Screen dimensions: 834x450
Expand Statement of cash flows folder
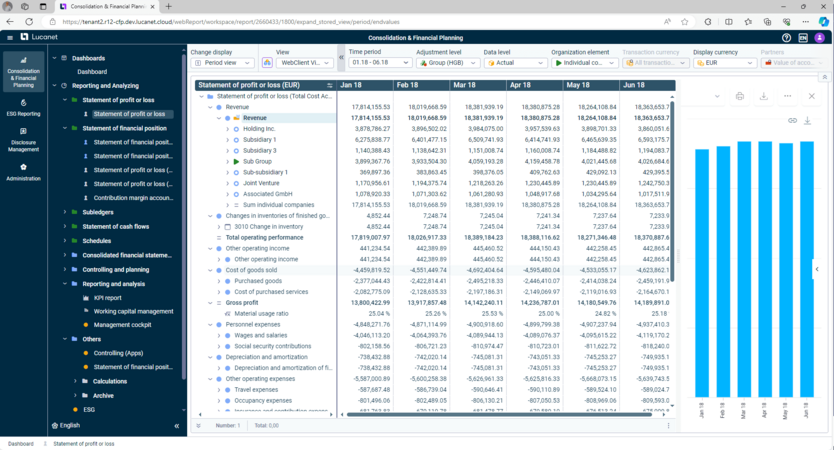coord(65,227)
